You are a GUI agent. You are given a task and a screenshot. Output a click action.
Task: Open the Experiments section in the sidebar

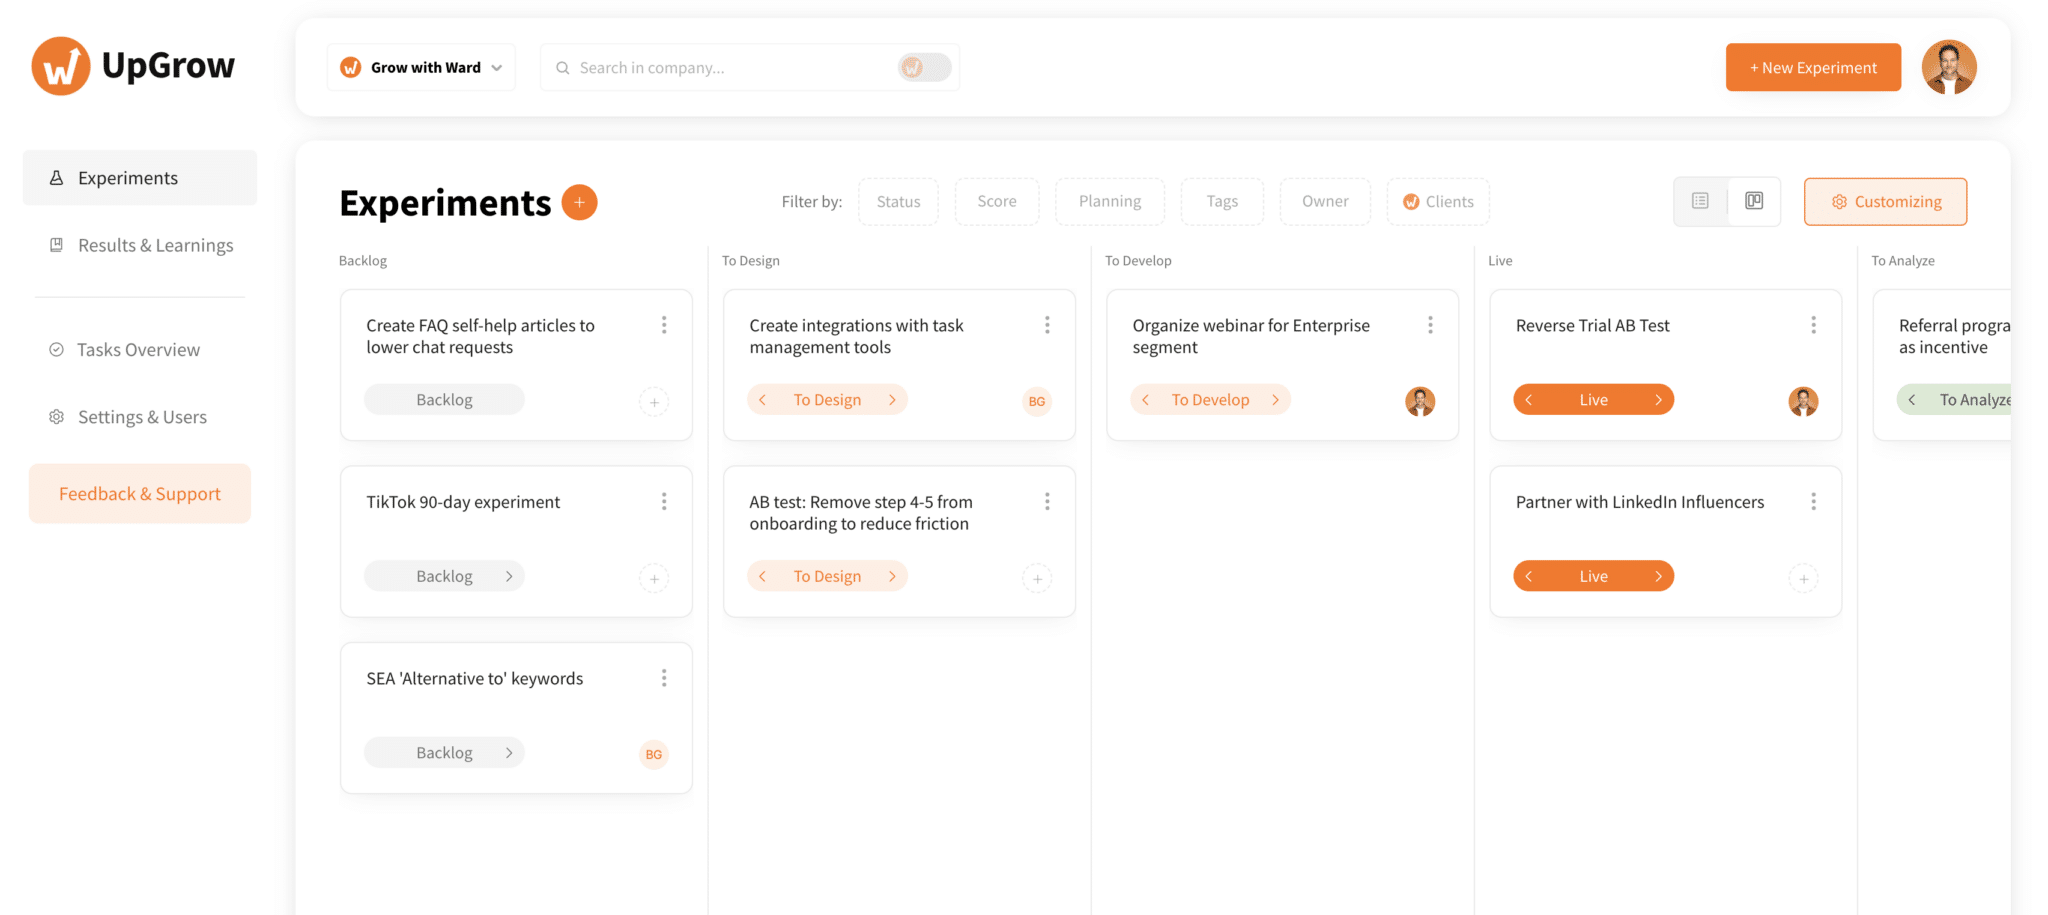pyautogui.click(x=127, y=177)
